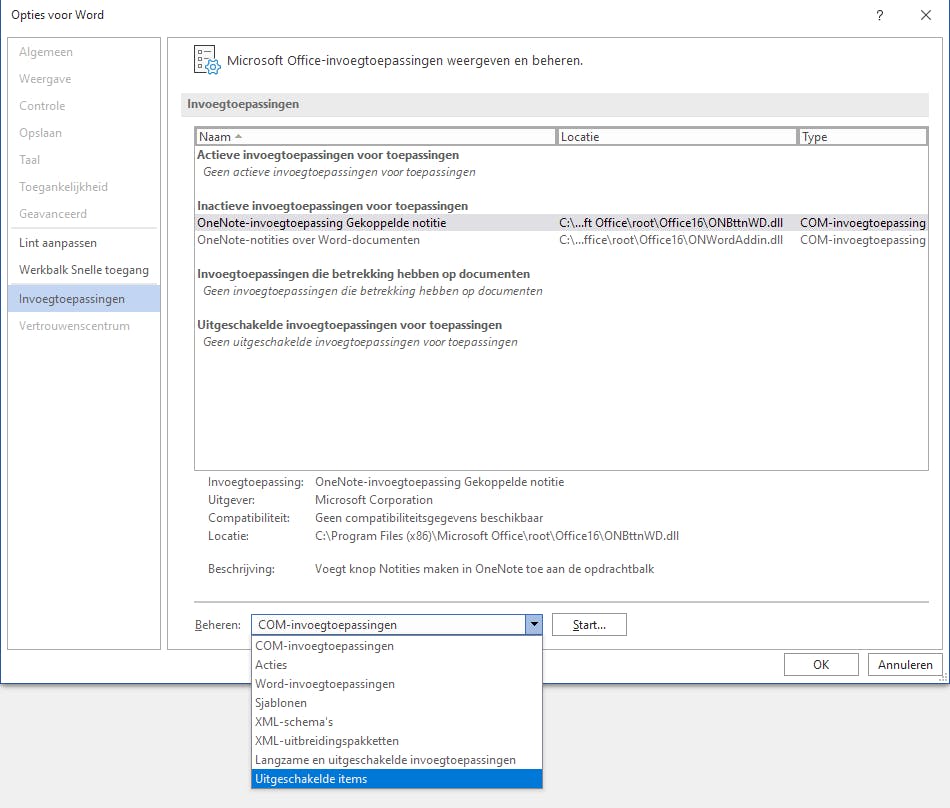Confirm with the OK button
Image resolution: width=950 pixels, height=808 pixels.
pyautogui.click(x=821, y=664)
